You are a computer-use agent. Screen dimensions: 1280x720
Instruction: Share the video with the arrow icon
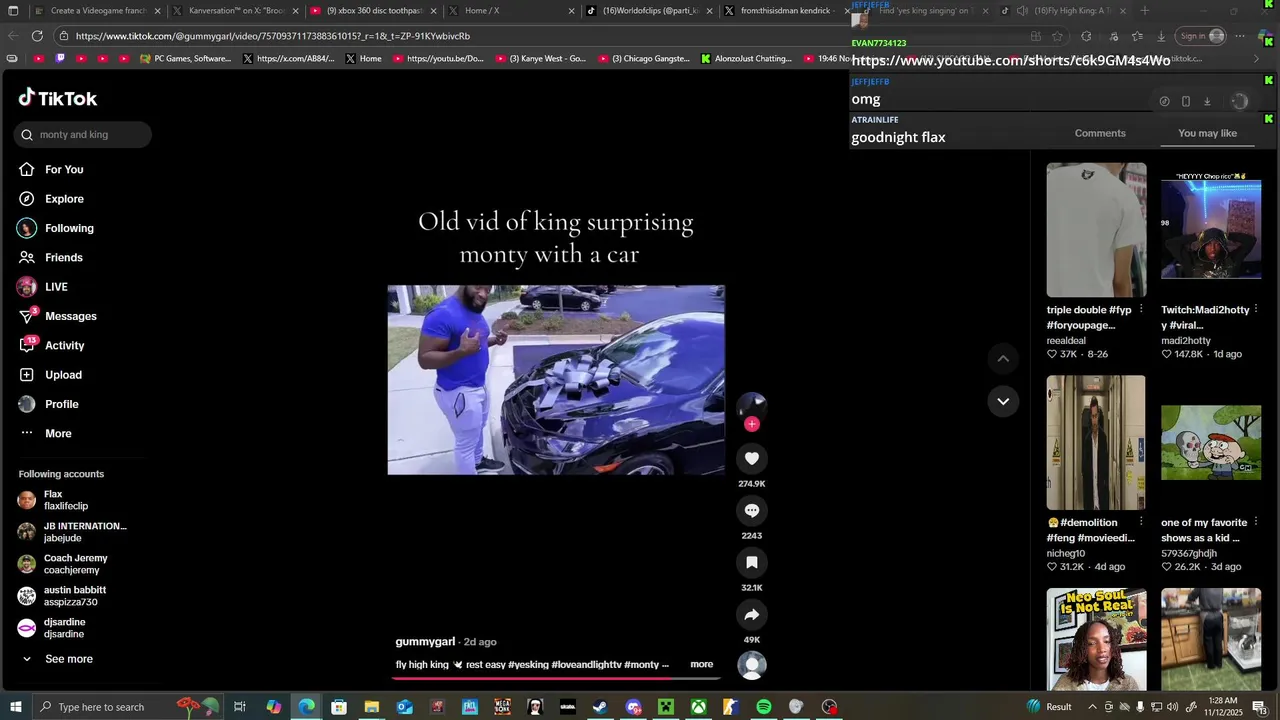coord(752,614)
